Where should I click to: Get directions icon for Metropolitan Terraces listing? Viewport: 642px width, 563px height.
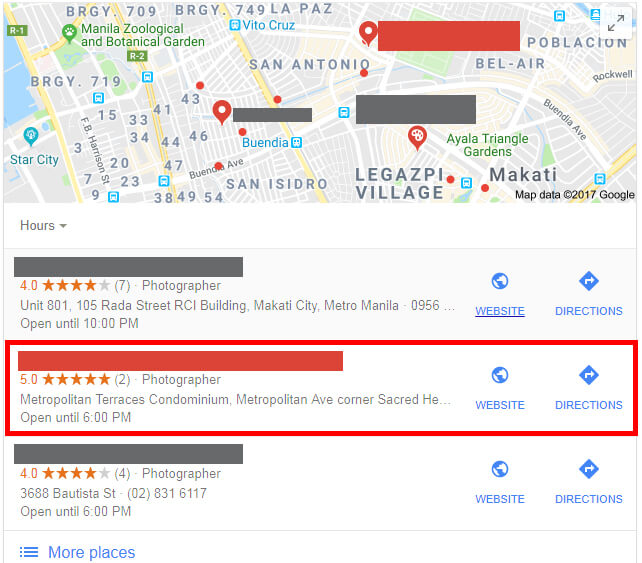click(x=589, y=375)
